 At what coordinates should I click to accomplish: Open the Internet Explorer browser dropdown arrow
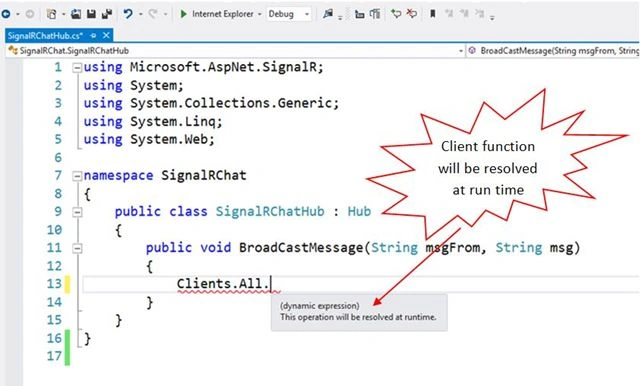tap(260, 14)
